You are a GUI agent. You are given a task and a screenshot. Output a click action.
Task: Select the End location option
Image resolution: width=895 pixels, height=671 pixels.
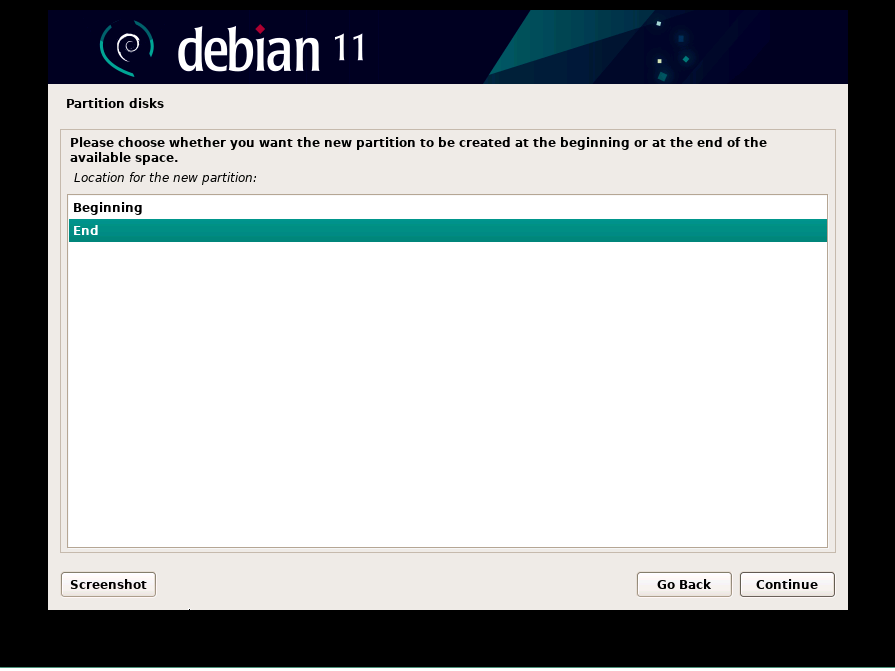point(448,231)
